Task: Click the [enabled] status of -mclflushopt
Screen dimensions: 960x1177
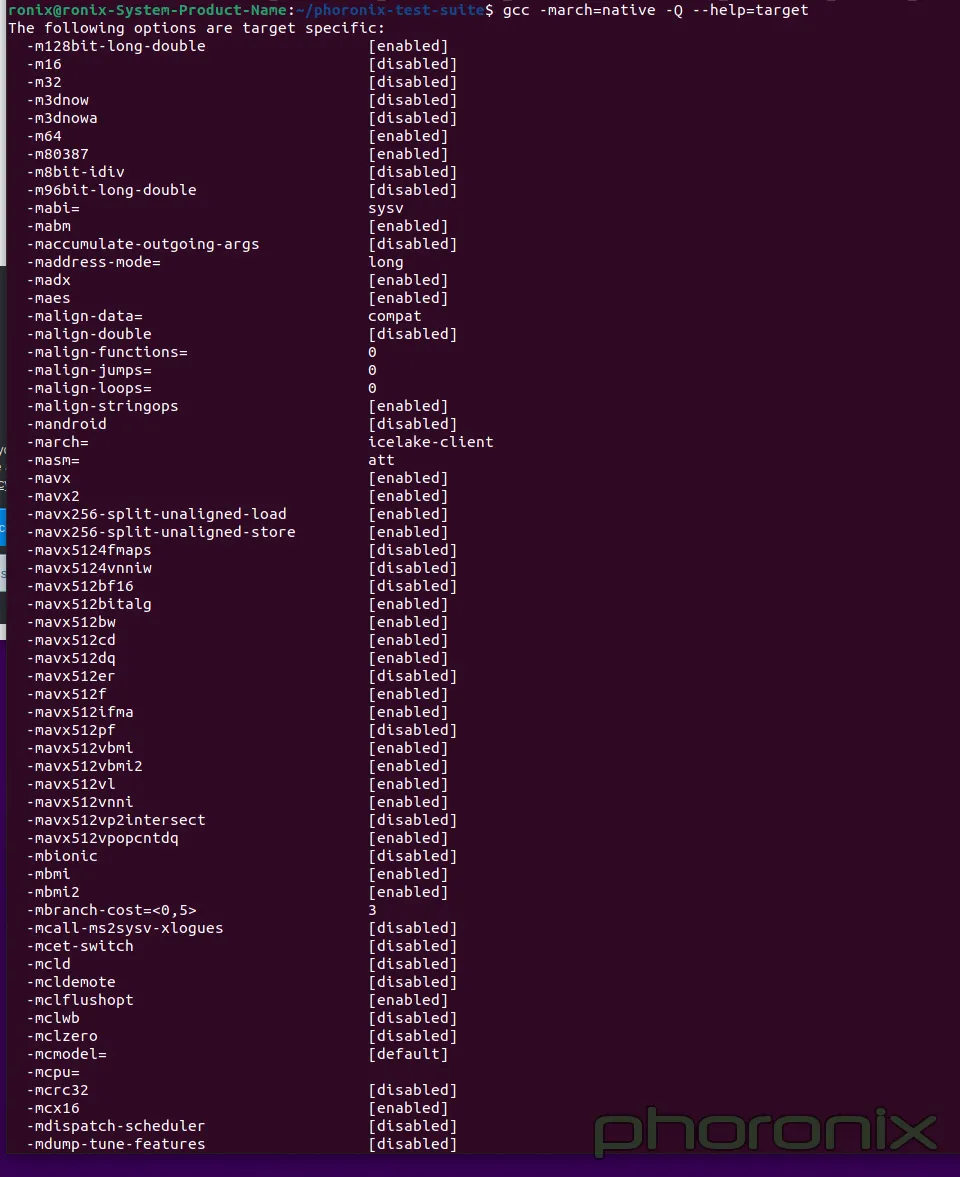Action: 408,1001
